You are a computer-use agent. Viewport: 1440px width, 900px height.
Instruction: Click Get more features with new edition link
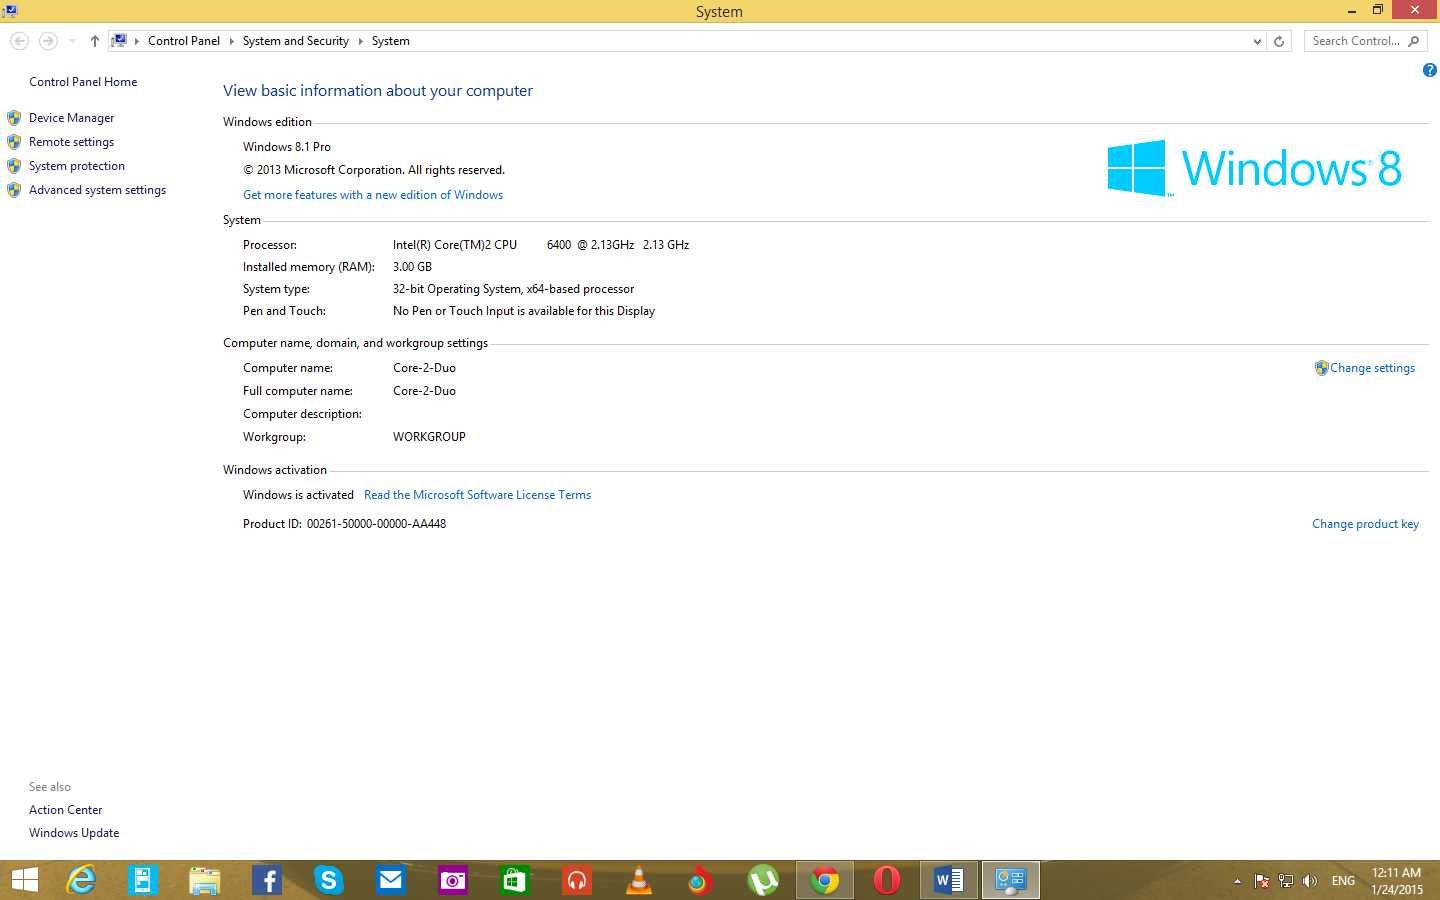(x=373, y=195)
